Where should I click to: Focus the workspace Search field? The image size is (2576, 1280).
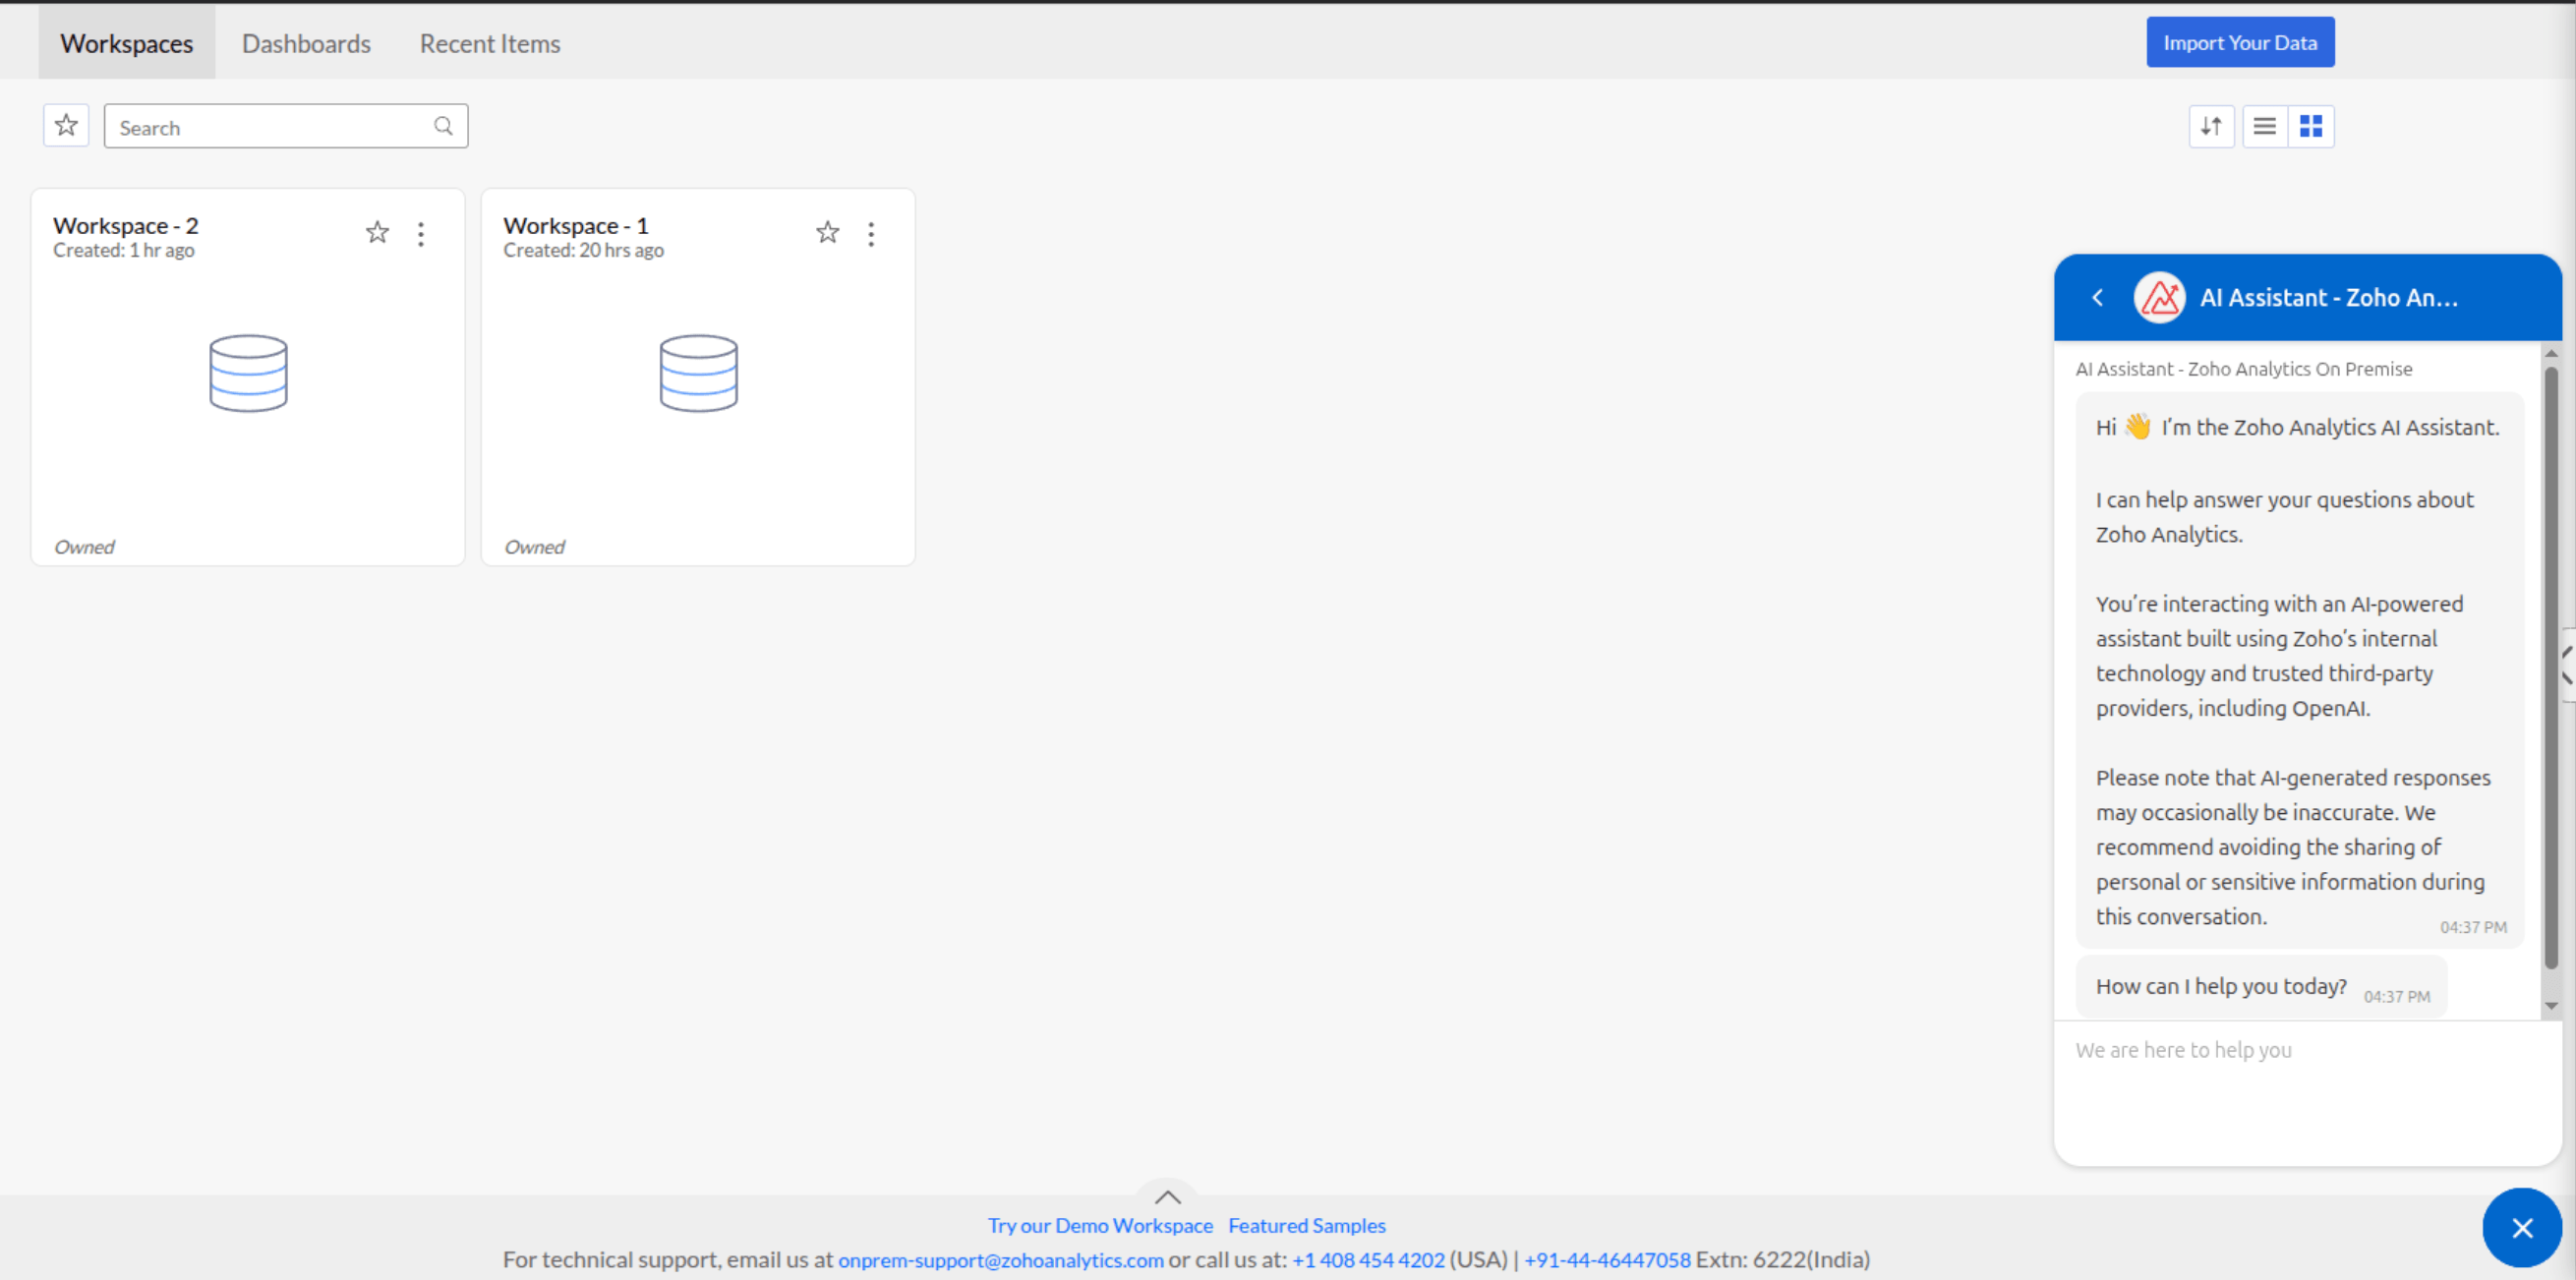tap(286, 126)
